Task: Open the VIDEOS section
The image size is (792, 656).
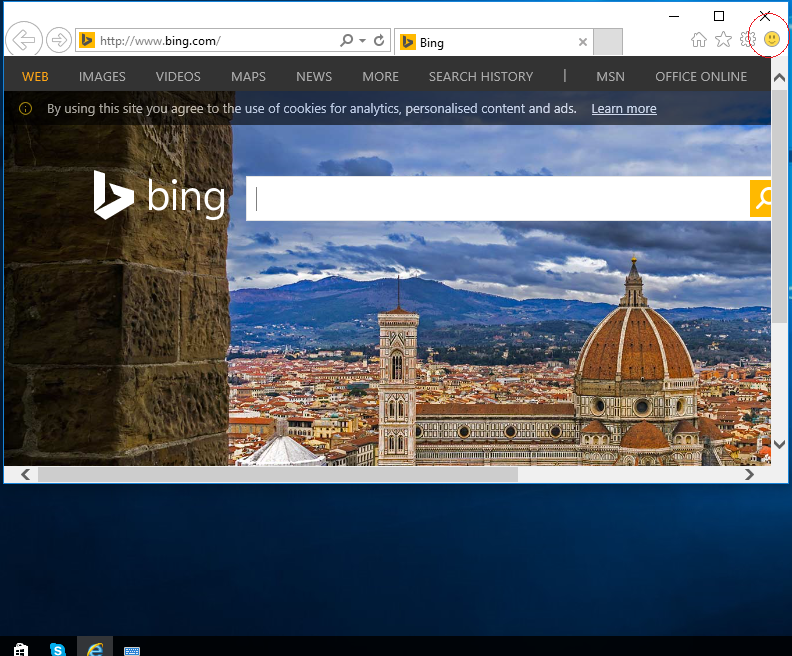Action: (178, 77)
